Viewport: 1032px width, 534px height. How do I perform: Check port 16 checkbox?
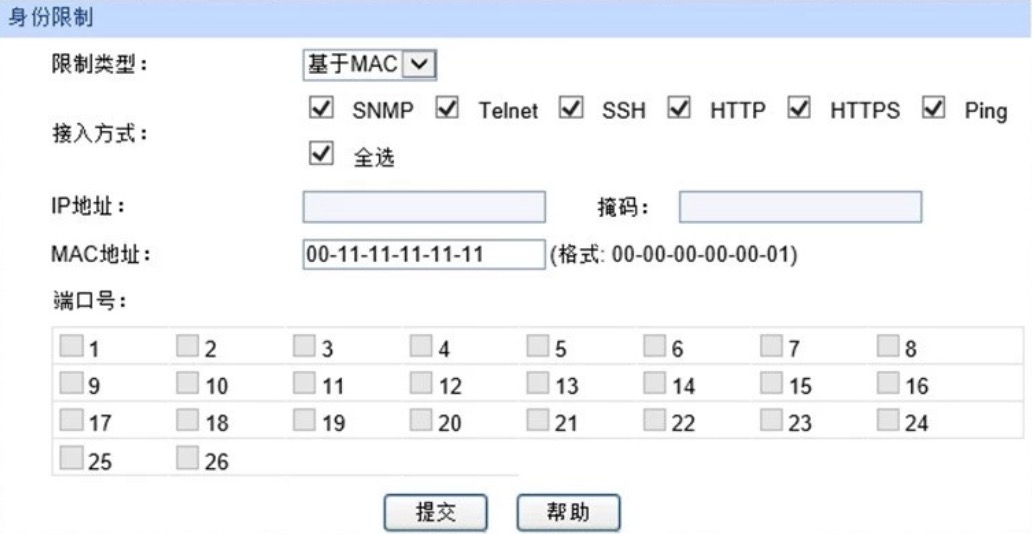pyautogui.click(x=888, y=381)
